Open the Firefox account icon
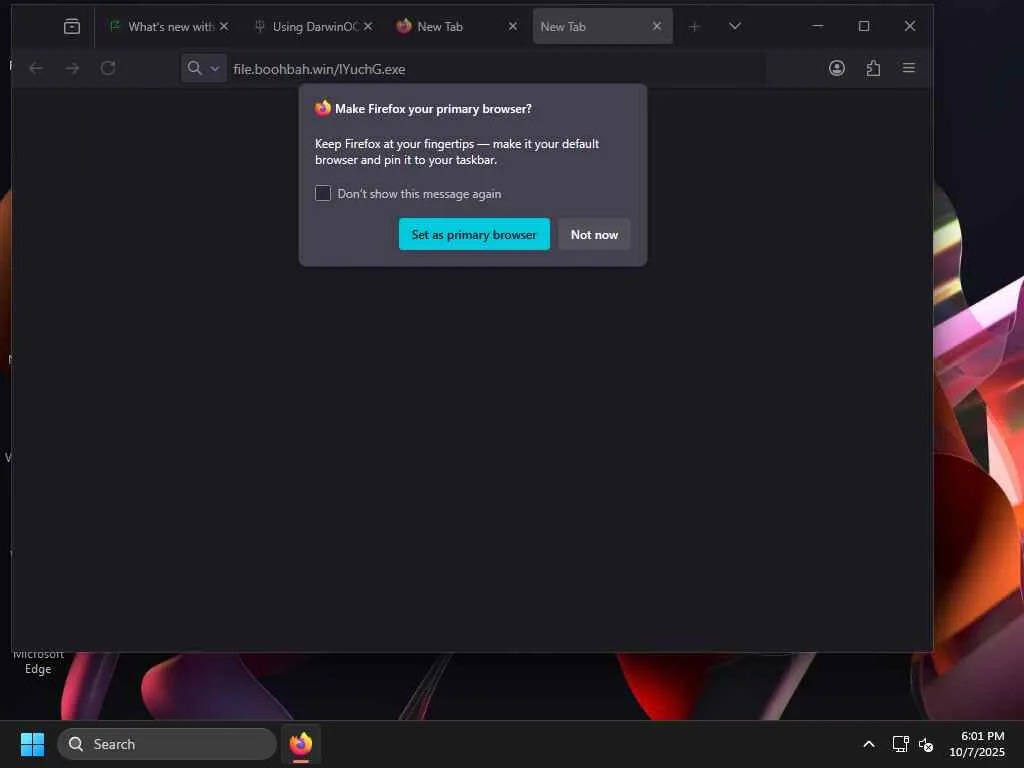The height and width of the screenshot is (768, 1024). 837,68
